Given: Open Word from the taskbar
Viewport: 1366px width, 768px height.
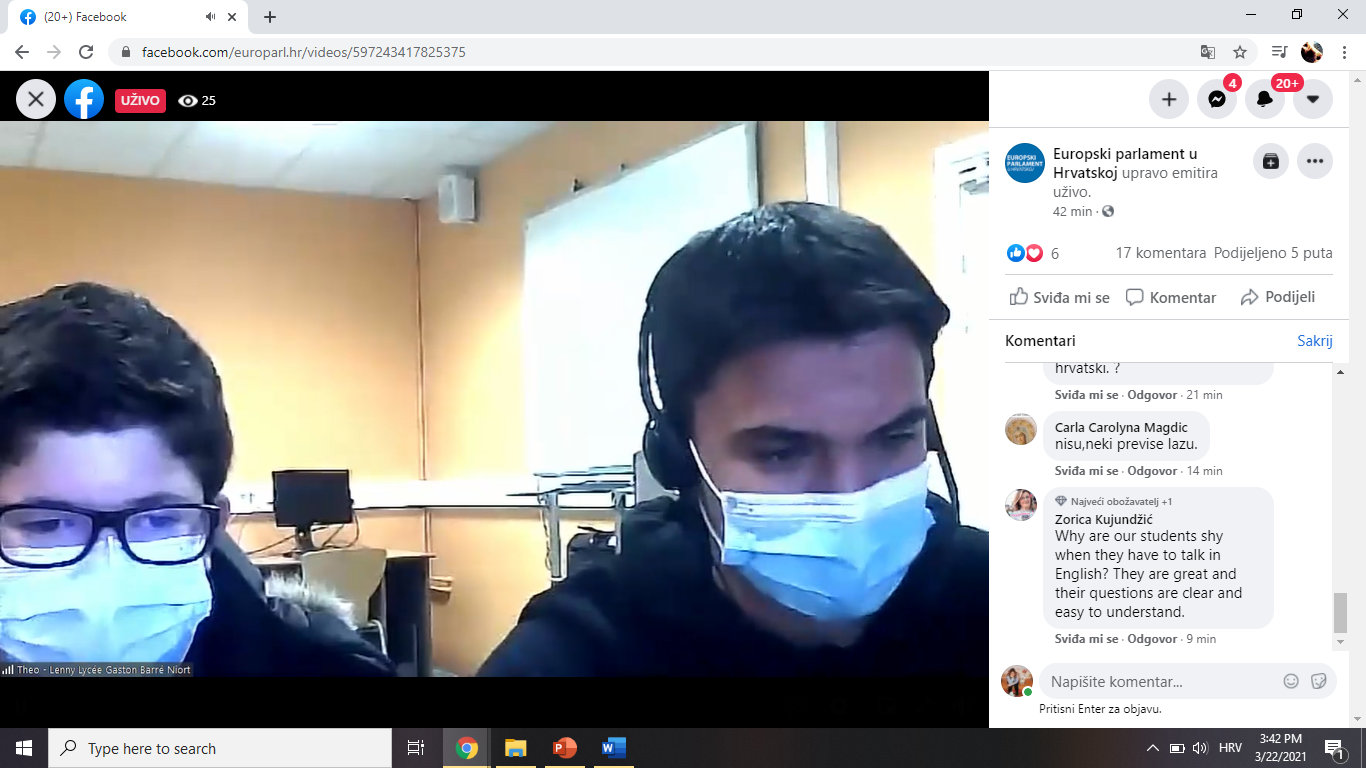Looking at the screenshot, I should [x=613, y=748].
